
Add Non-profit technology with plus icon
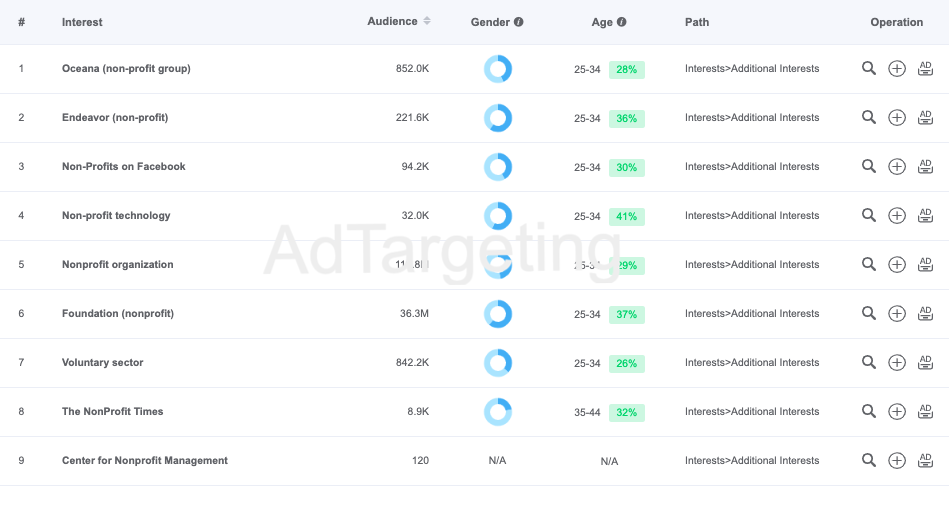tap(897, 215)
